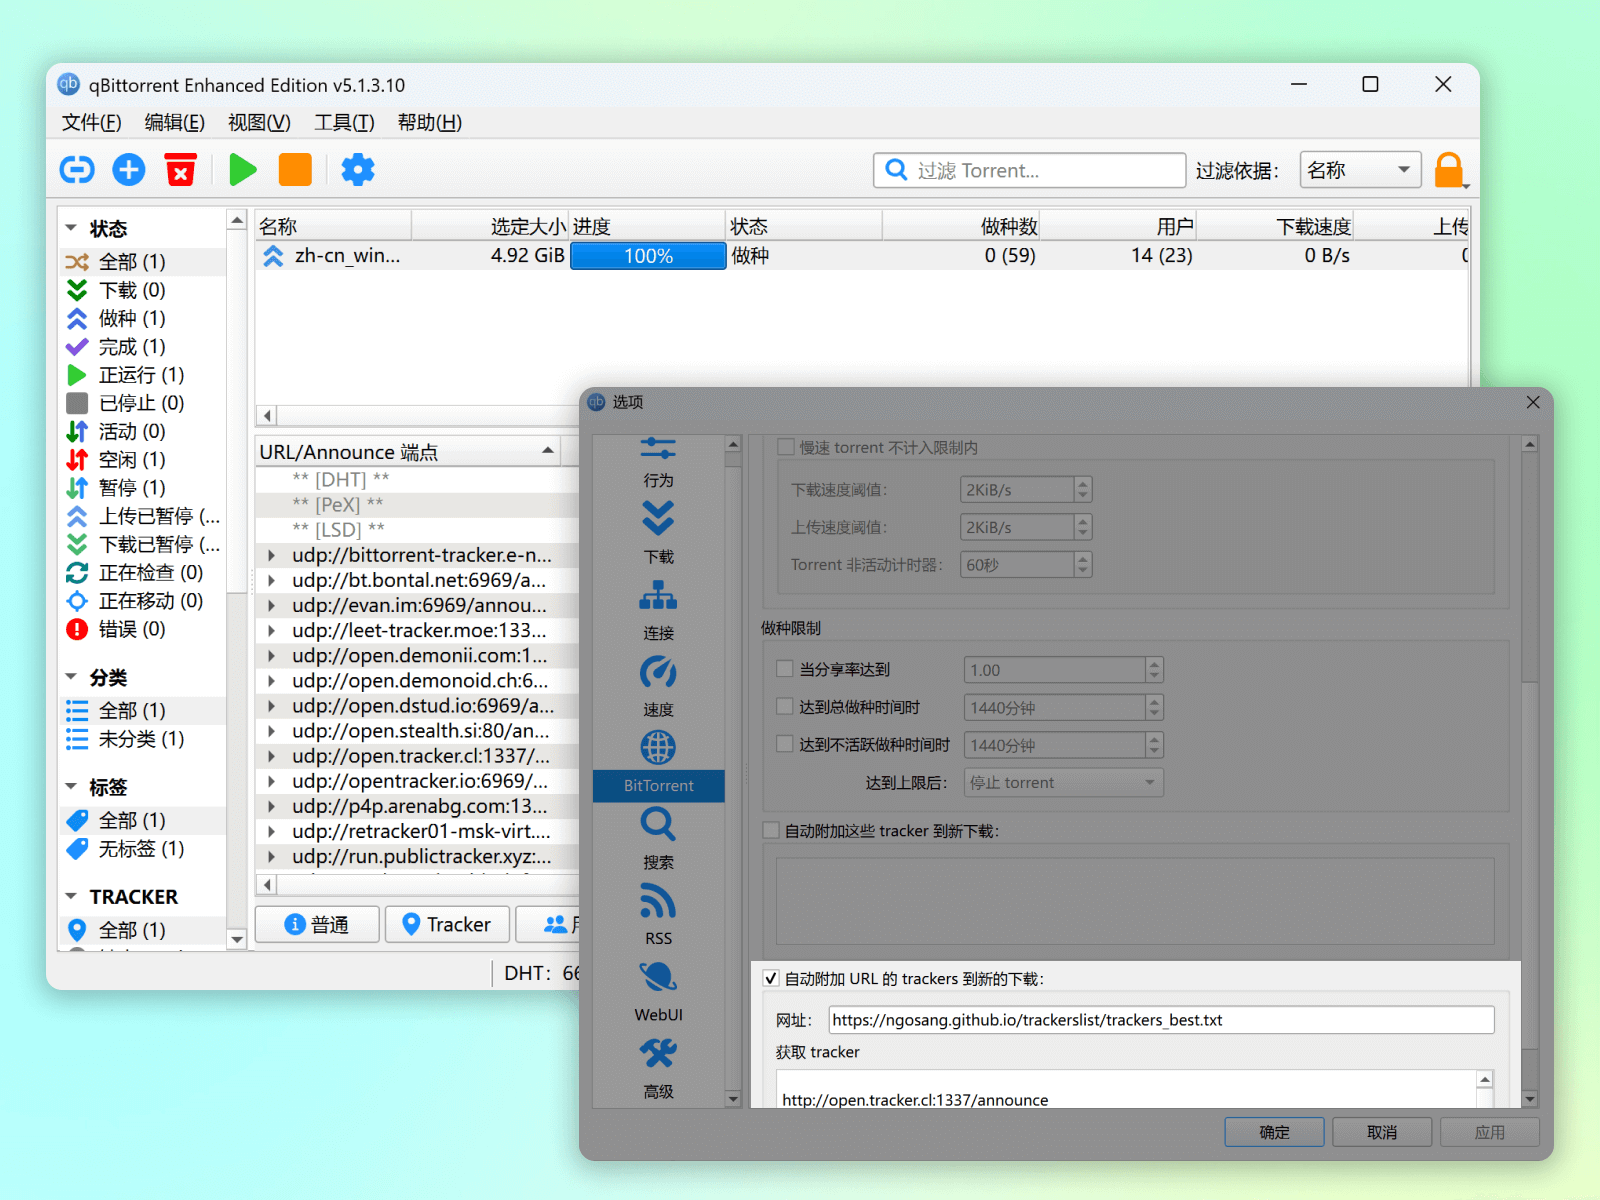Image resolution: width=1600 pixels, height=1200 pixels.
Task: Click the 确定 button
Action: (1274, 1132)
